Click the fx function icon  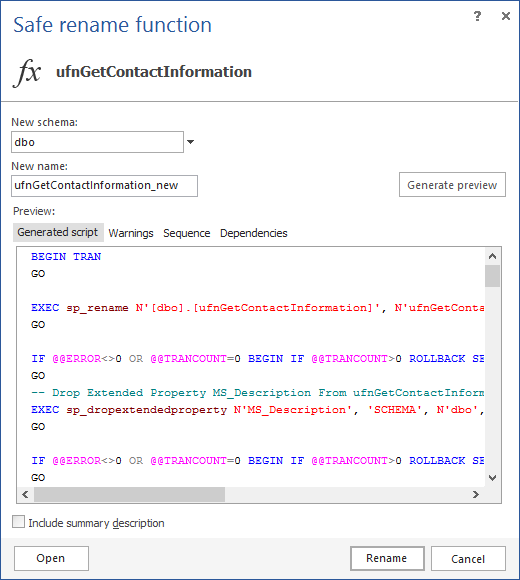point(27,72)
